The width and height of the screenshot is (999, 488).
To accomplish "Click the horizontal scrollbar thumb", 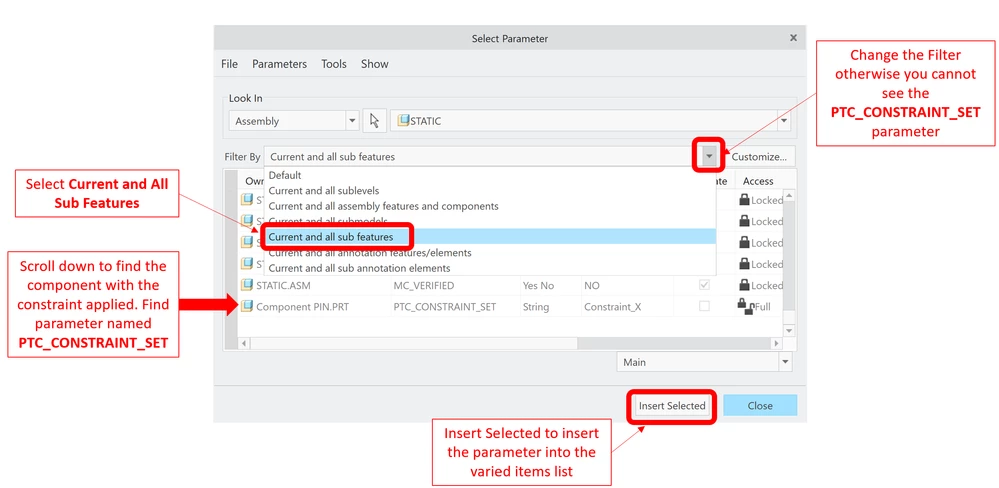I will tap(413, 343).
